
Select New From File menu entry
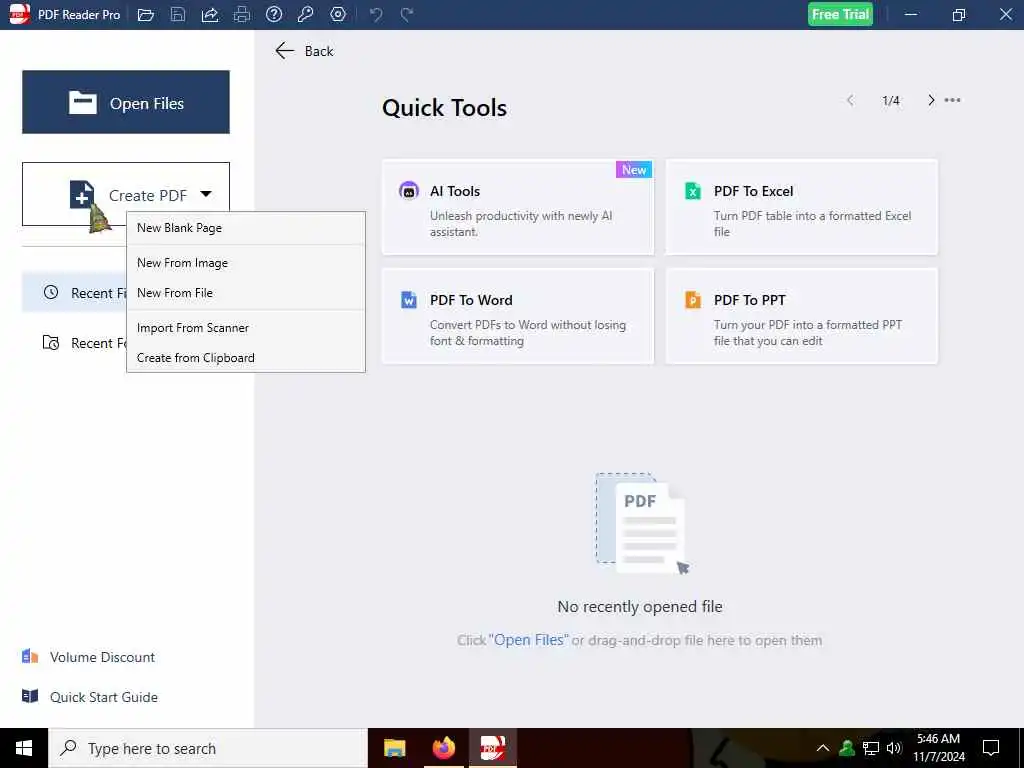pyautogui.click(x=246, y=293)
